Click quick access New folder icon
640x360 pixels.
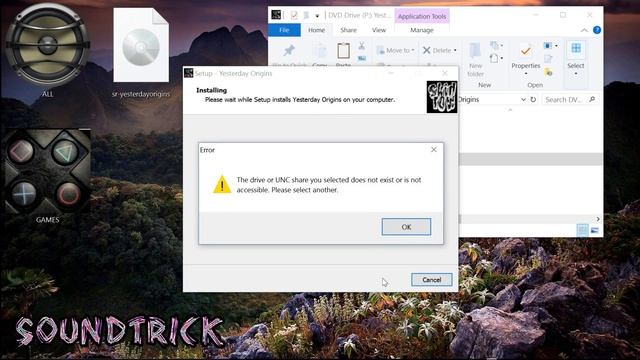coord(306,16)
